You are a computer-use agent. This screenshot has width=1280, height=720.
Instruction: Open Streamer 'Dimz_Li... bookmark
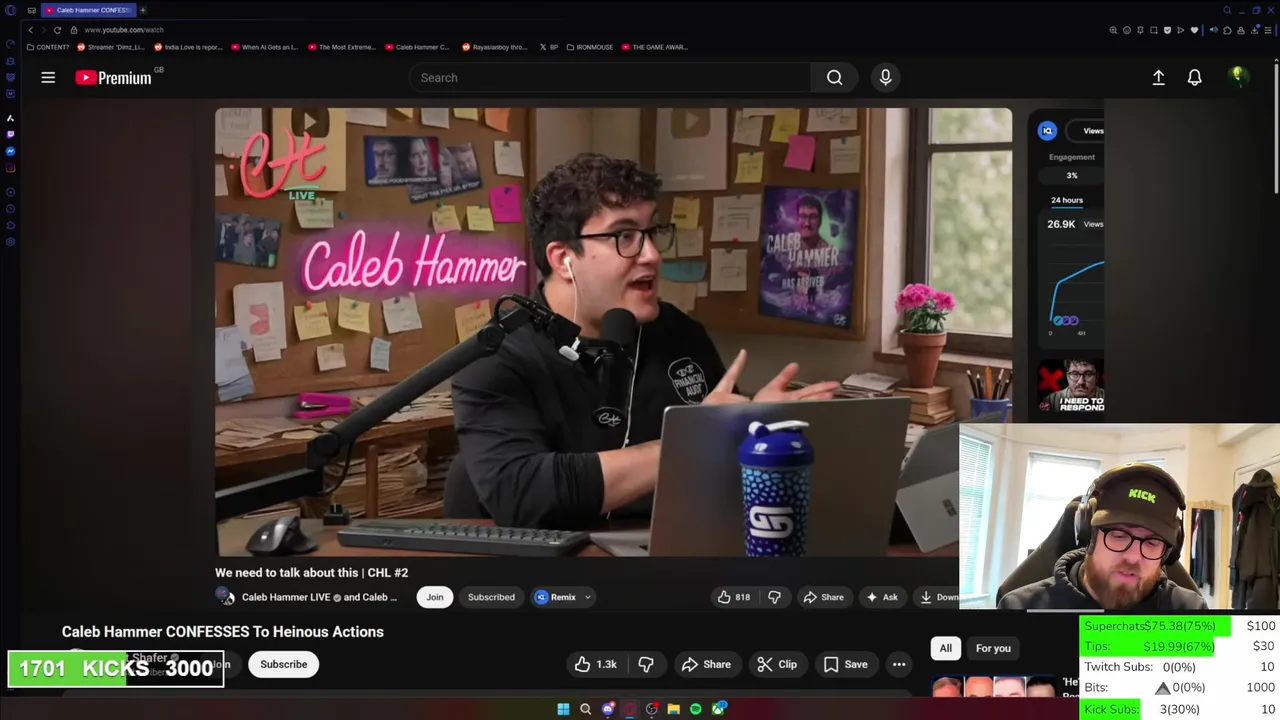coord(111,47)
